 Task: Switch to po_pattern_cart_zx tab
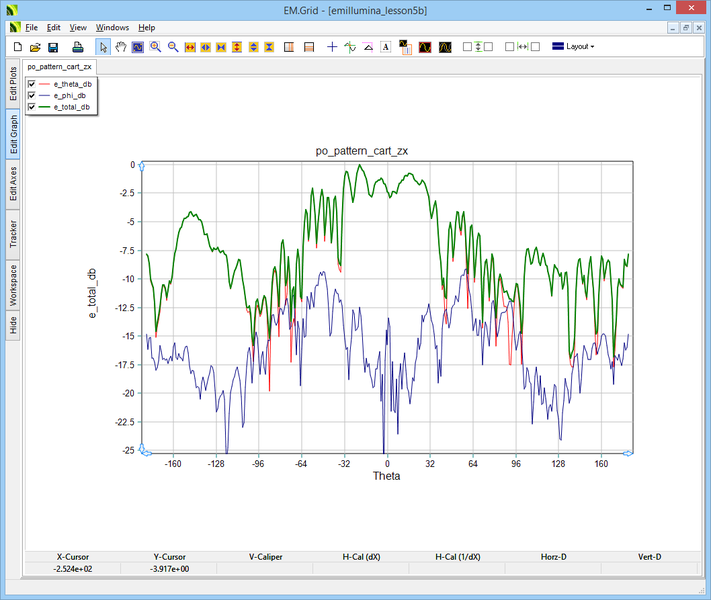pyautogui.click(x=60, y=66)
